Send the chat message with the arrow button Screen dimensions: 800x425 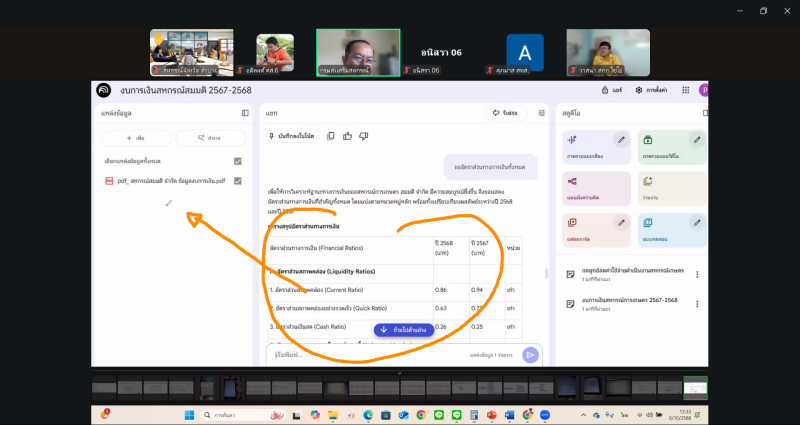pyautogui.click(x=530, y=354)
